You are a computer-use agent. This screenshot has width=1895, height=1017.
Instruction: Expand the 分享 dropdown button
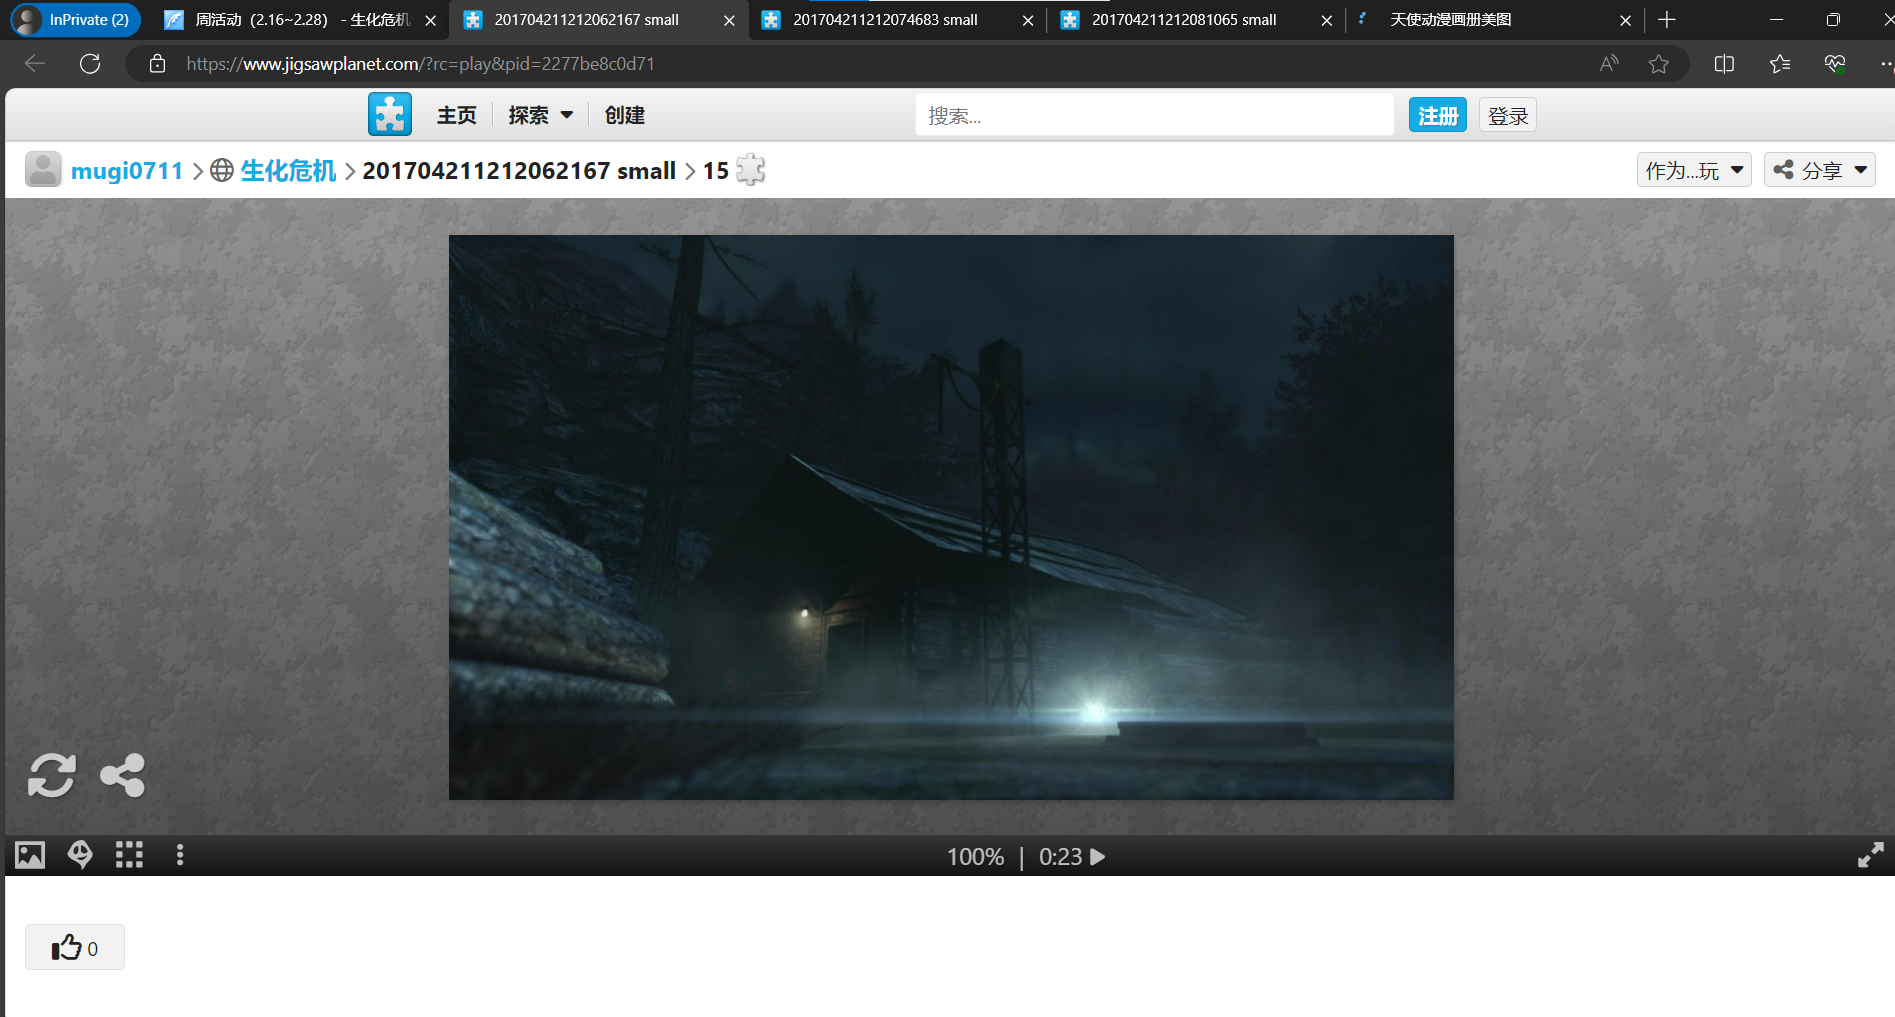(x=1819, y=170)
